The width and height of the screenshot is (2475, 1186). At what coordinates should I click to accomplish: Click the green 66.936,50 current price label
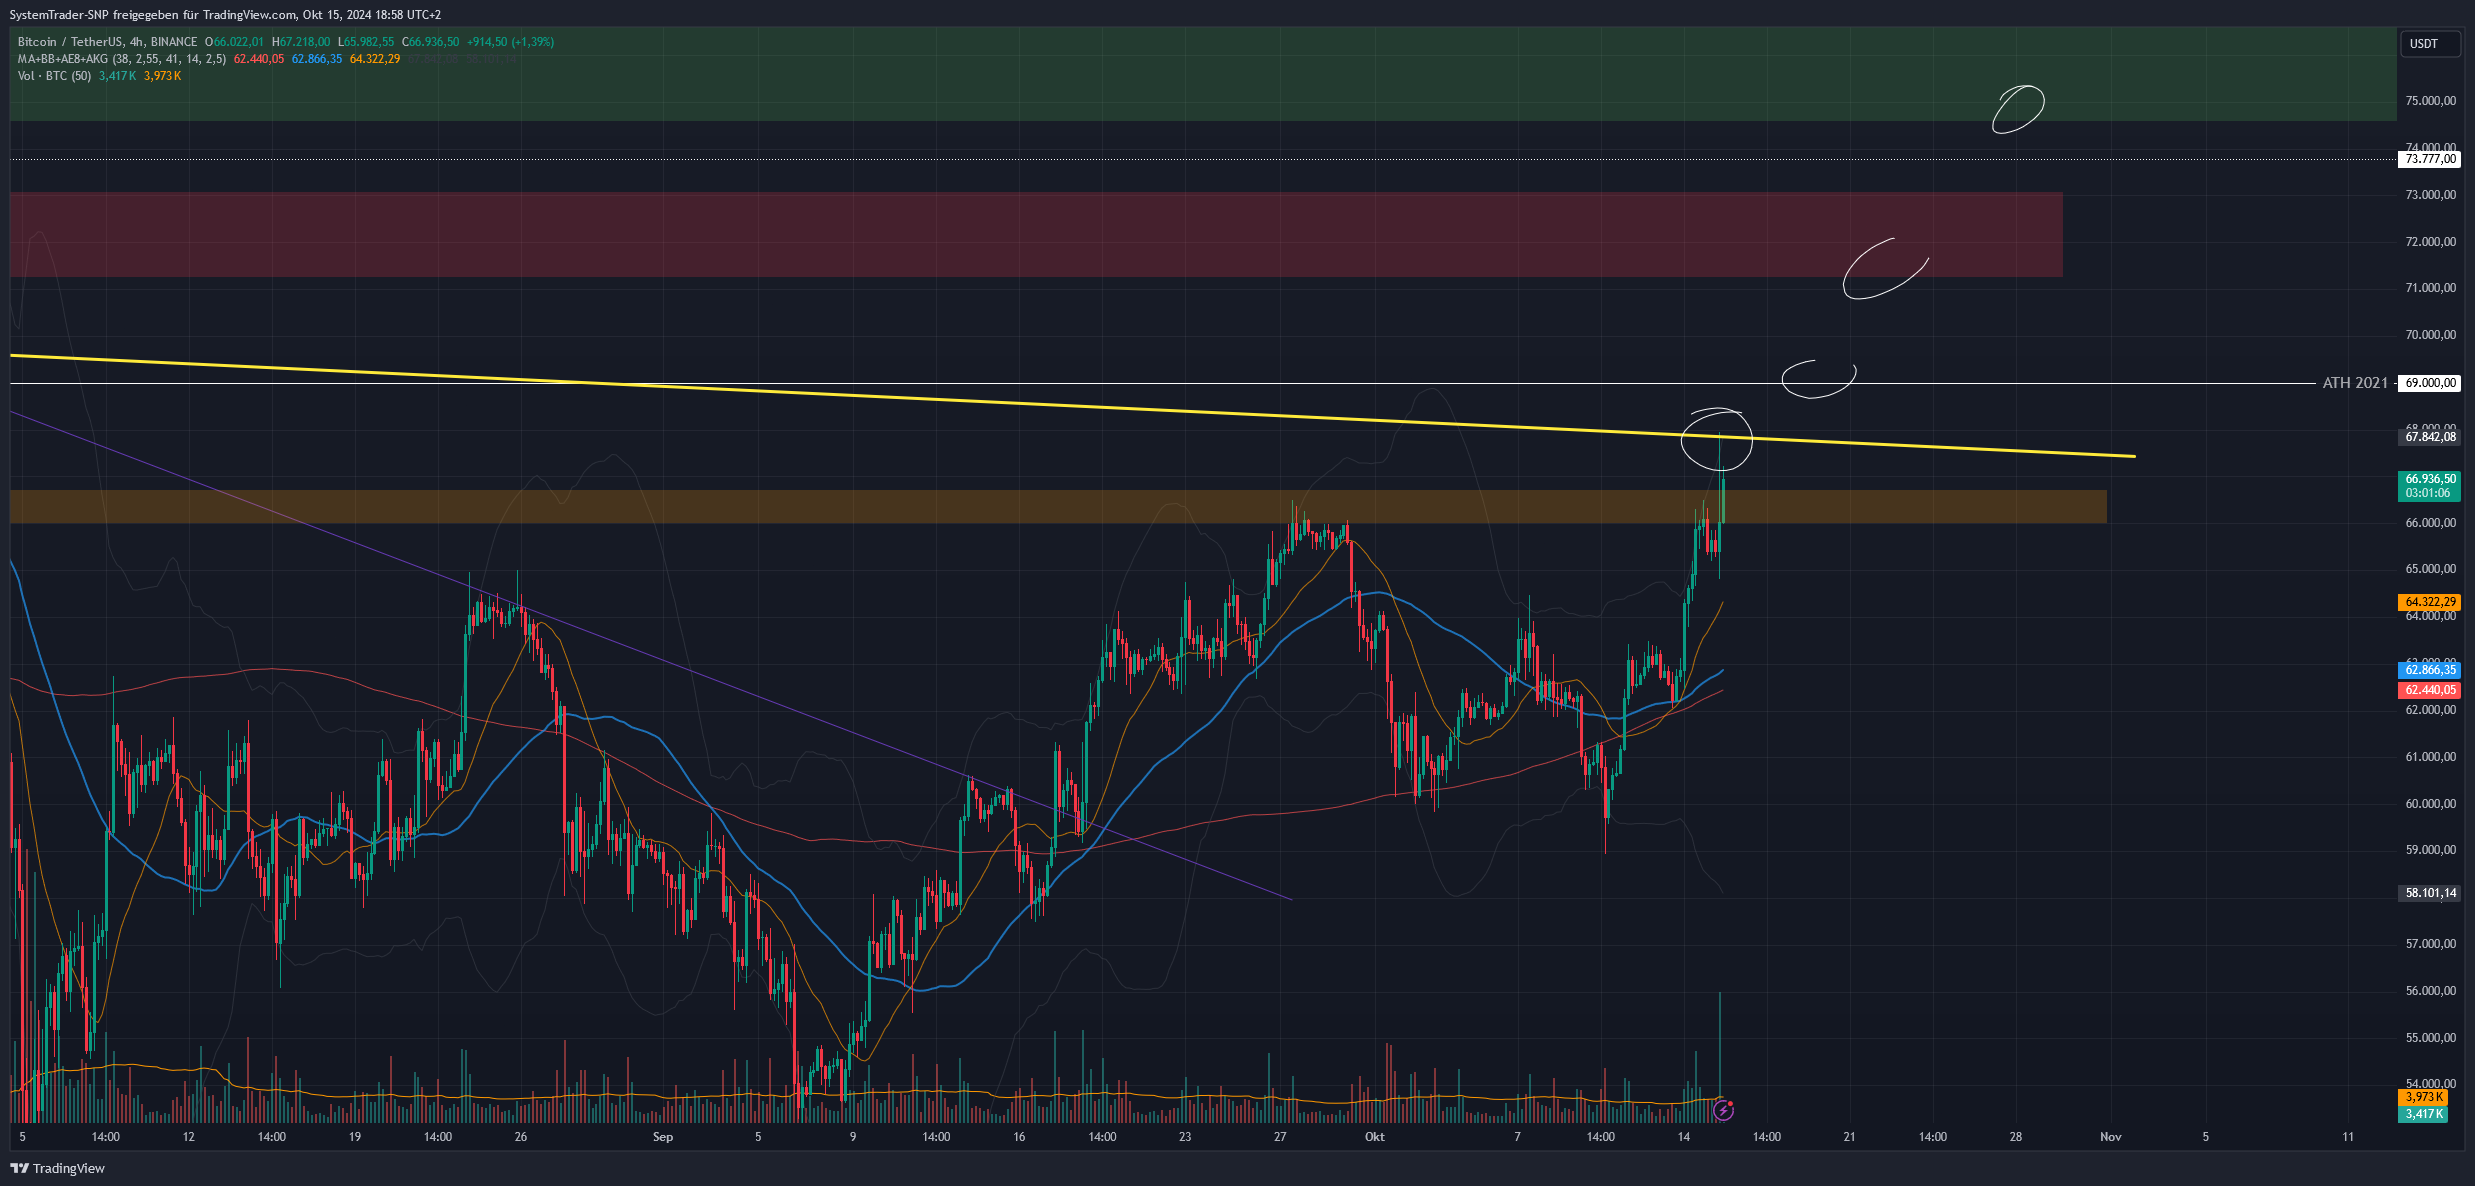[x=2430, y=486]
